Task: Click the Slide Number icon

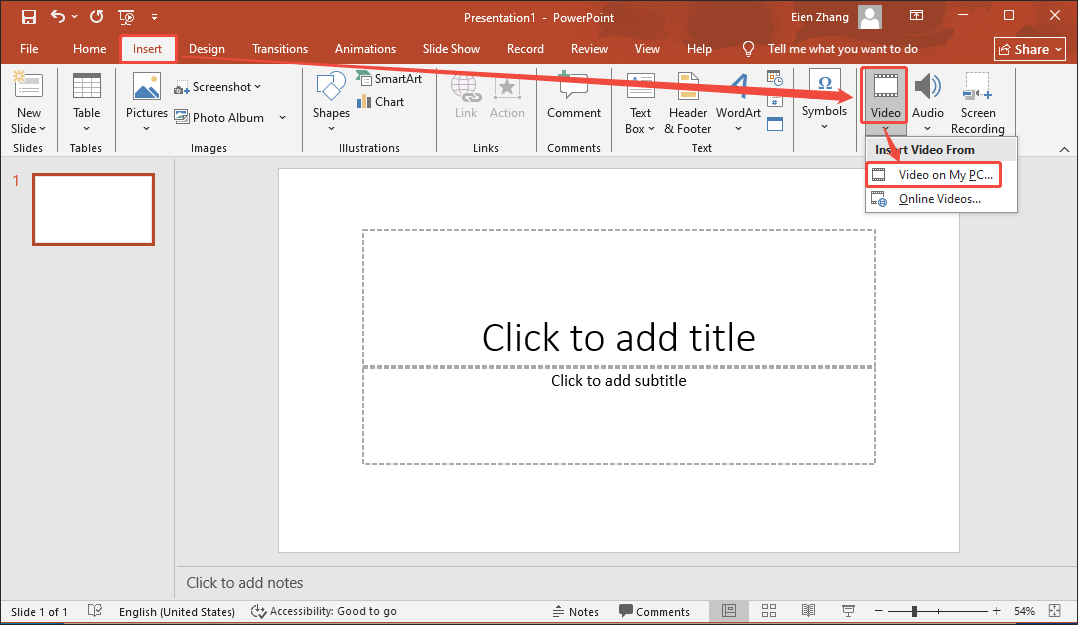Action: tap(775, 102)
